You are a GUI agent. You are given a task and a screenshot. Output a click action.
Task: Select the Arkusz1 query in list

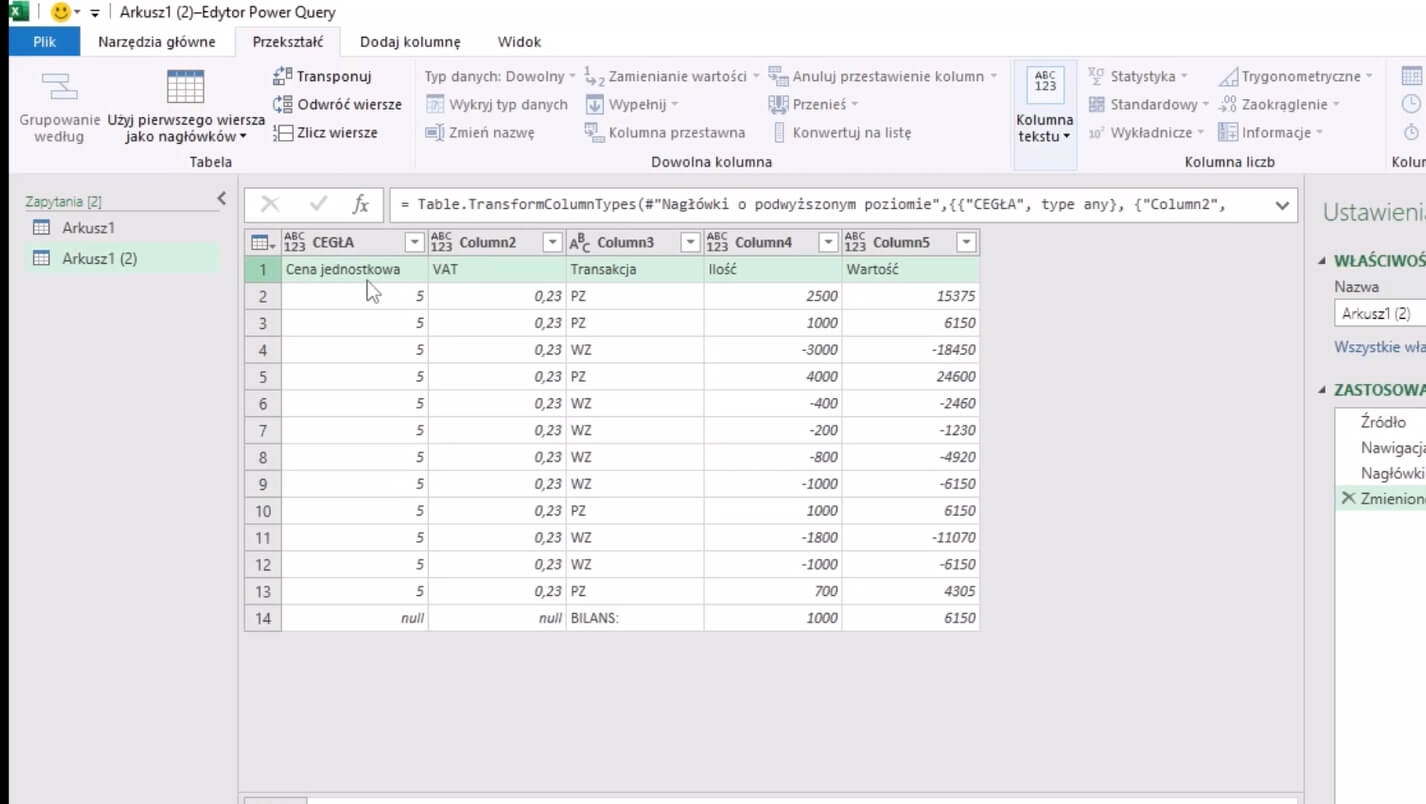pyautogui.click(x=88, y=228)
